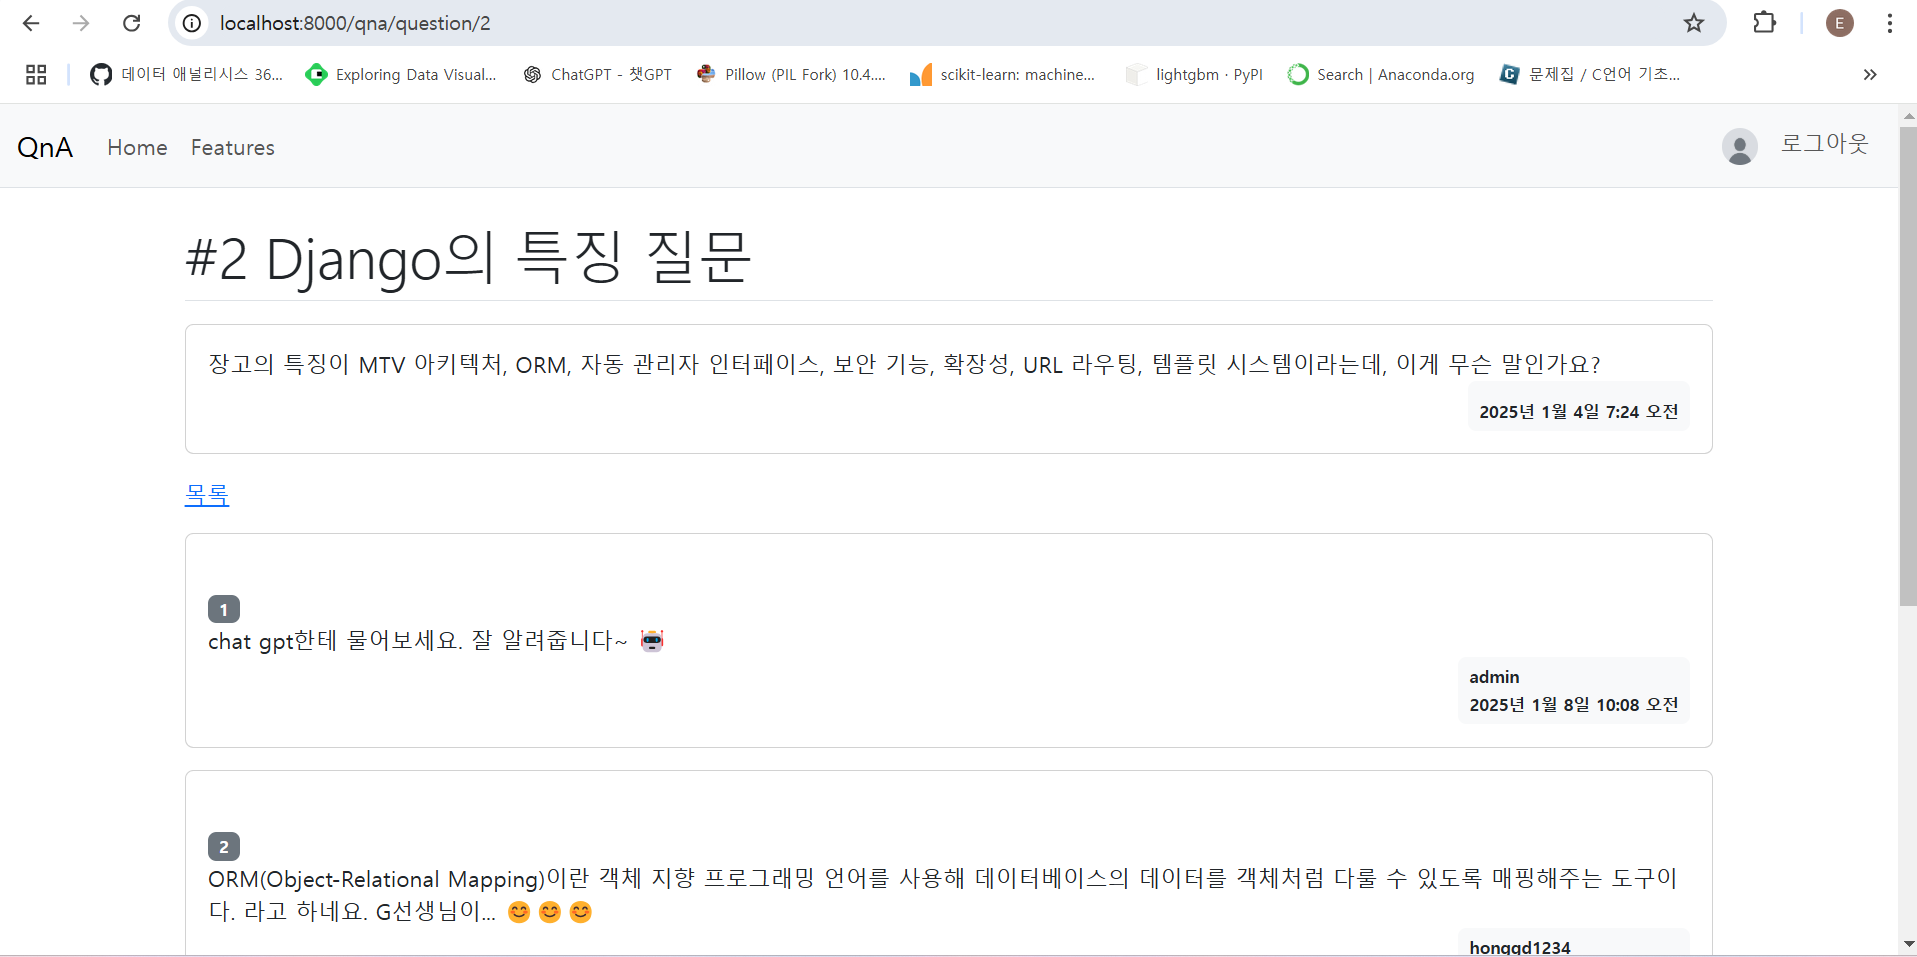Show more bookmarks via double chevron
Screen dimensions: 1917x957
1870,74
